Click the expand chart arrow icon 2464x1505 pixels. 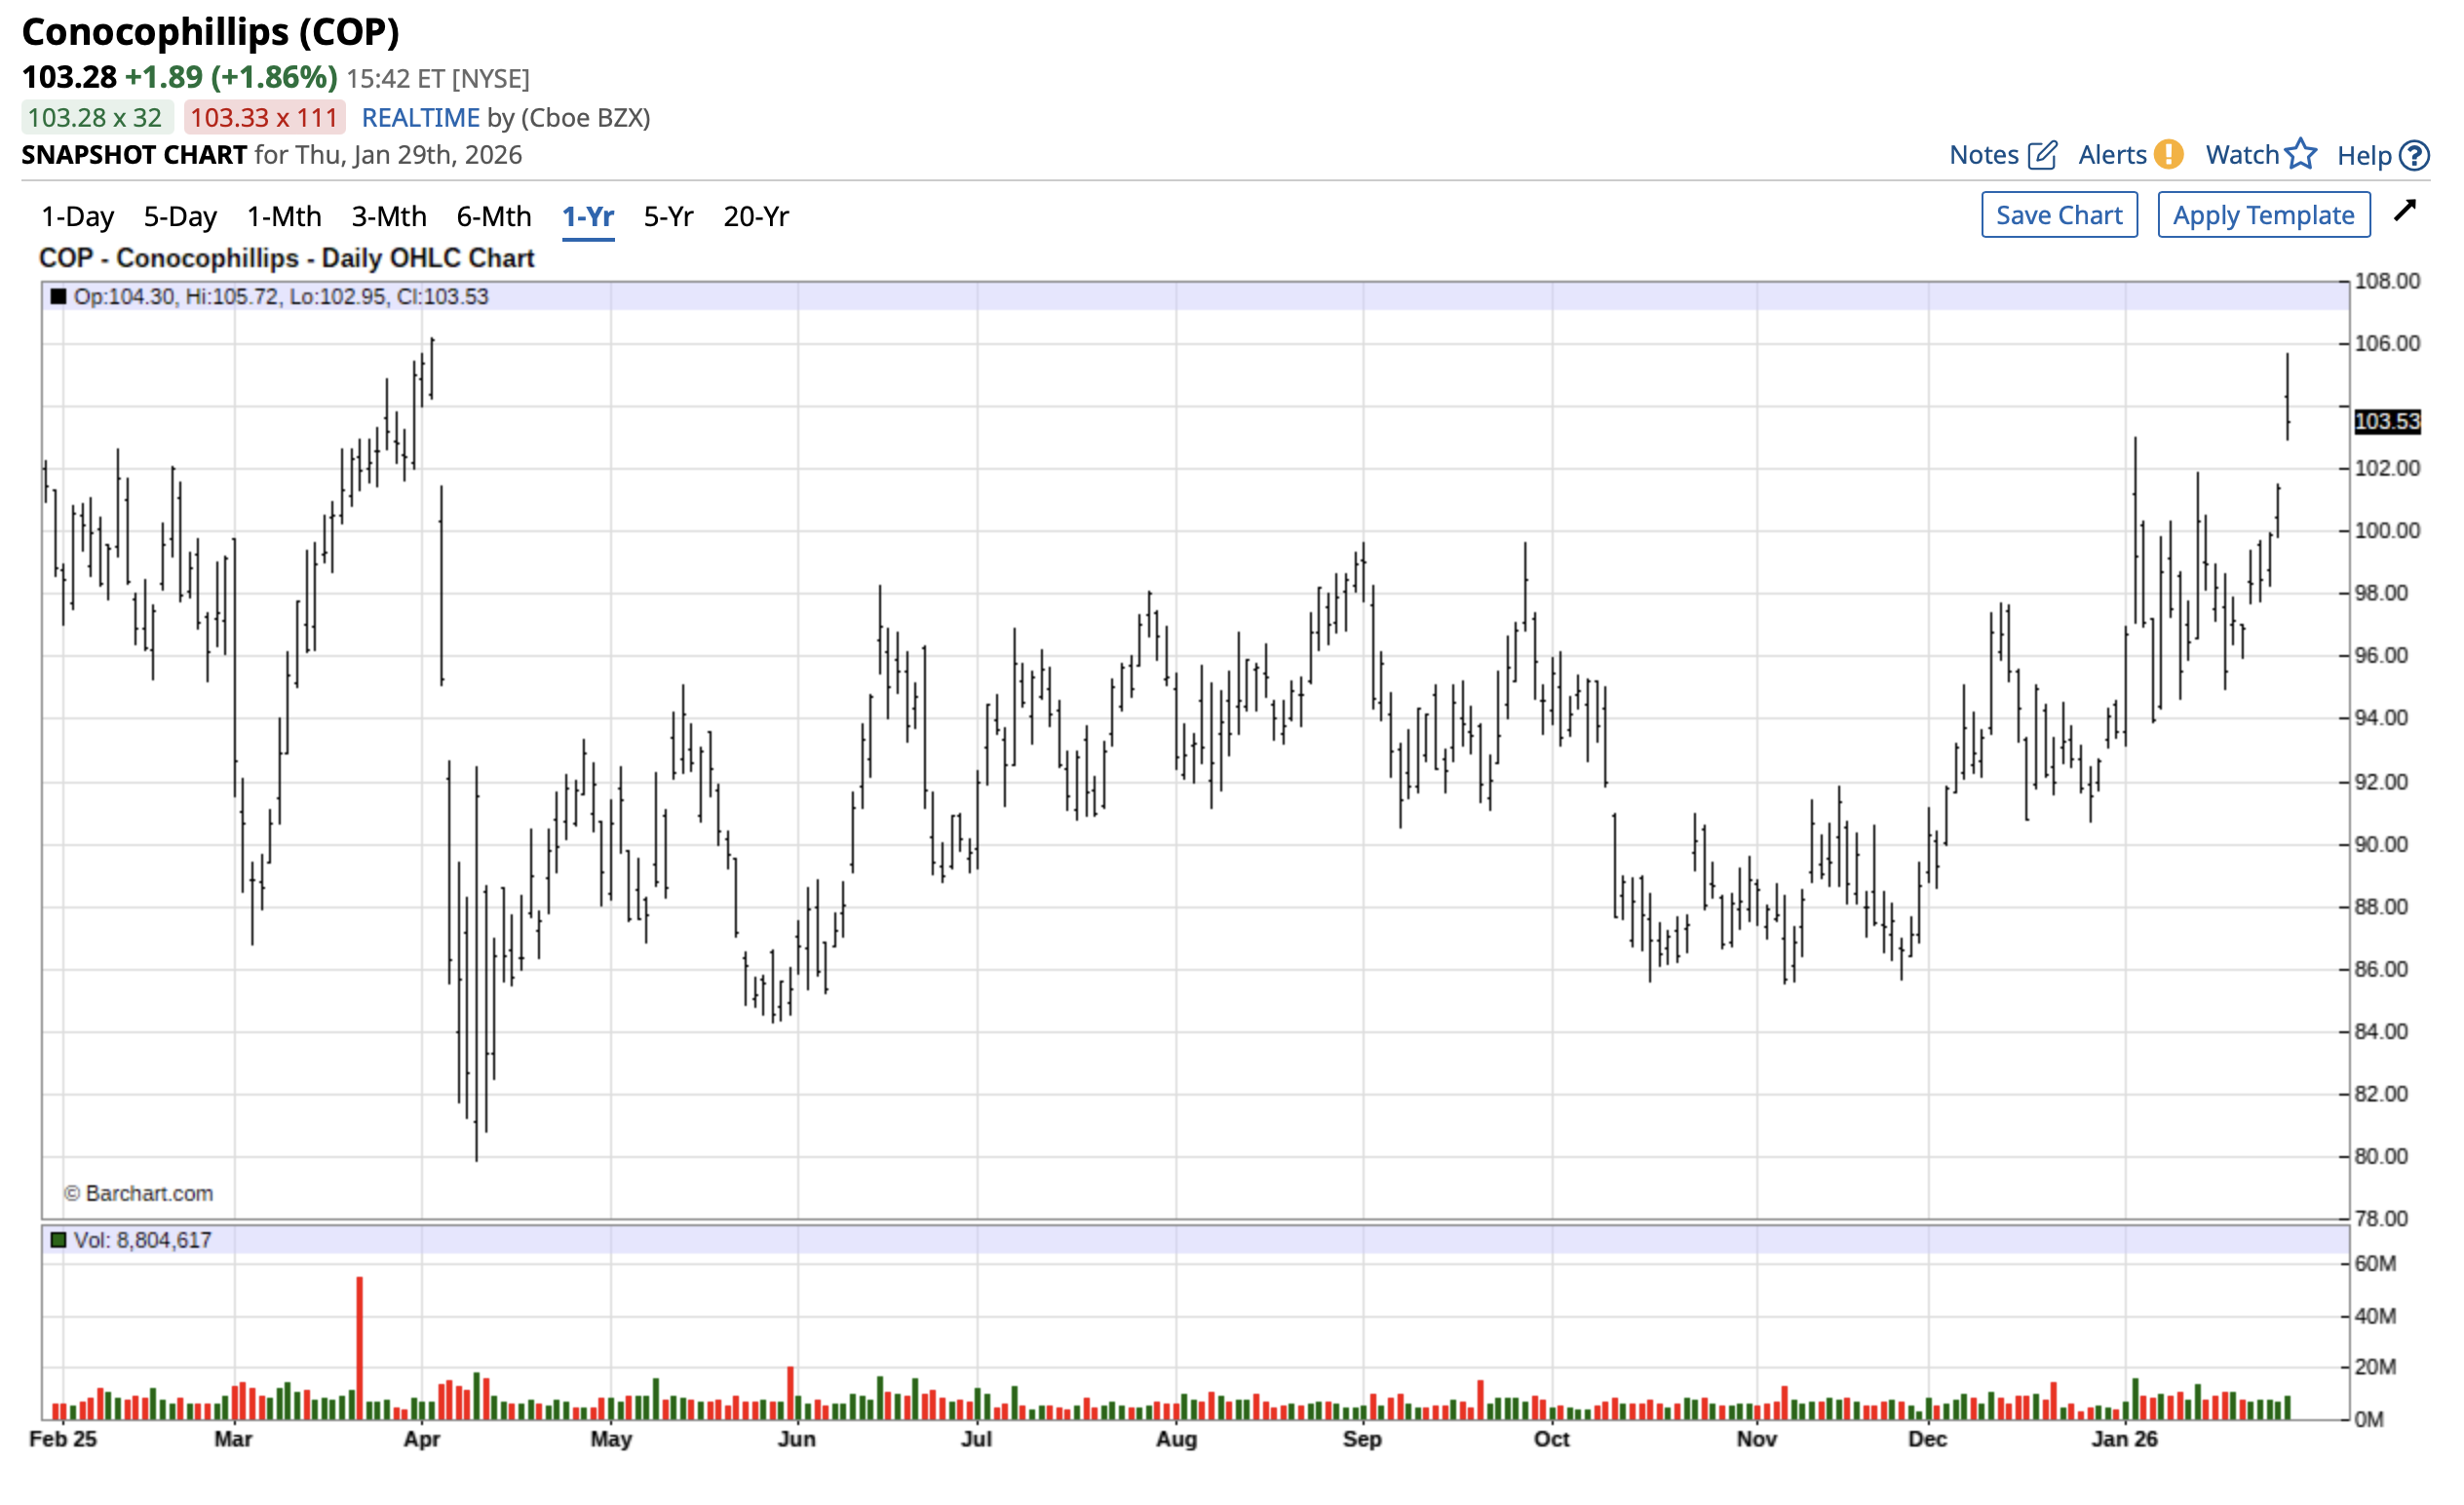2404,211
